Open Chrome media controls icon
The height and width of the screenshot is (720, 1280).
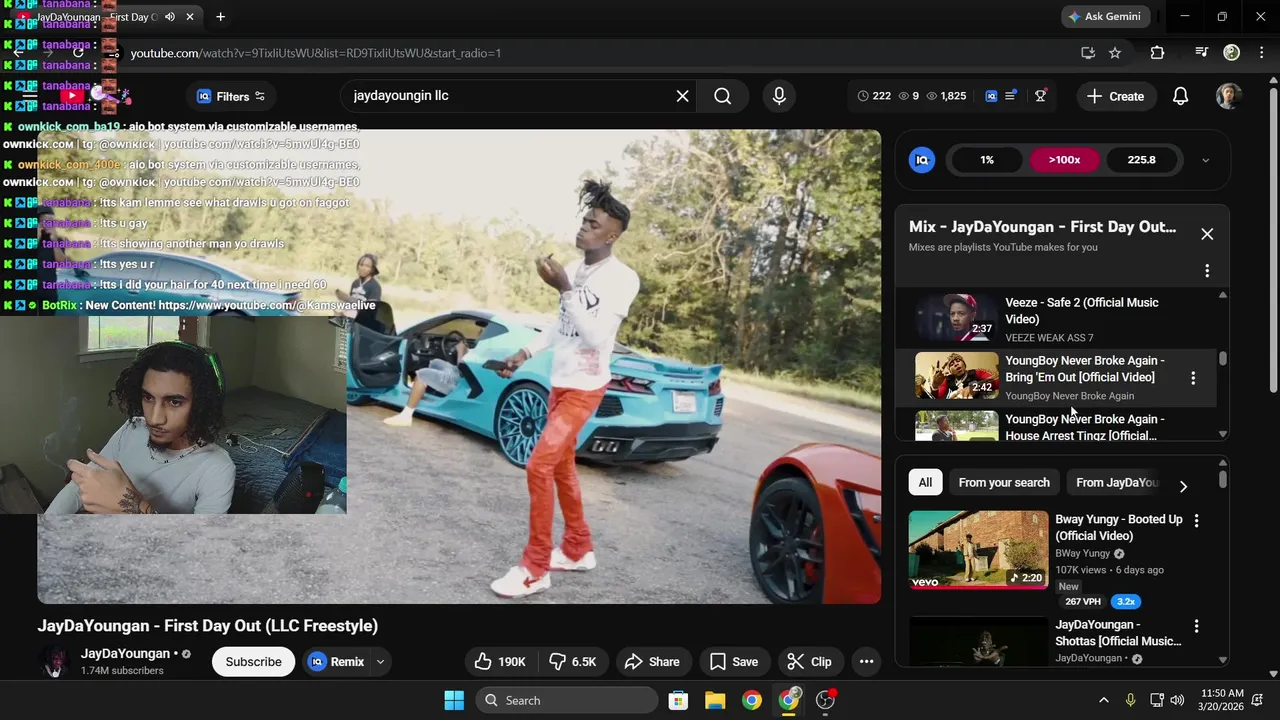[1202, 53]
